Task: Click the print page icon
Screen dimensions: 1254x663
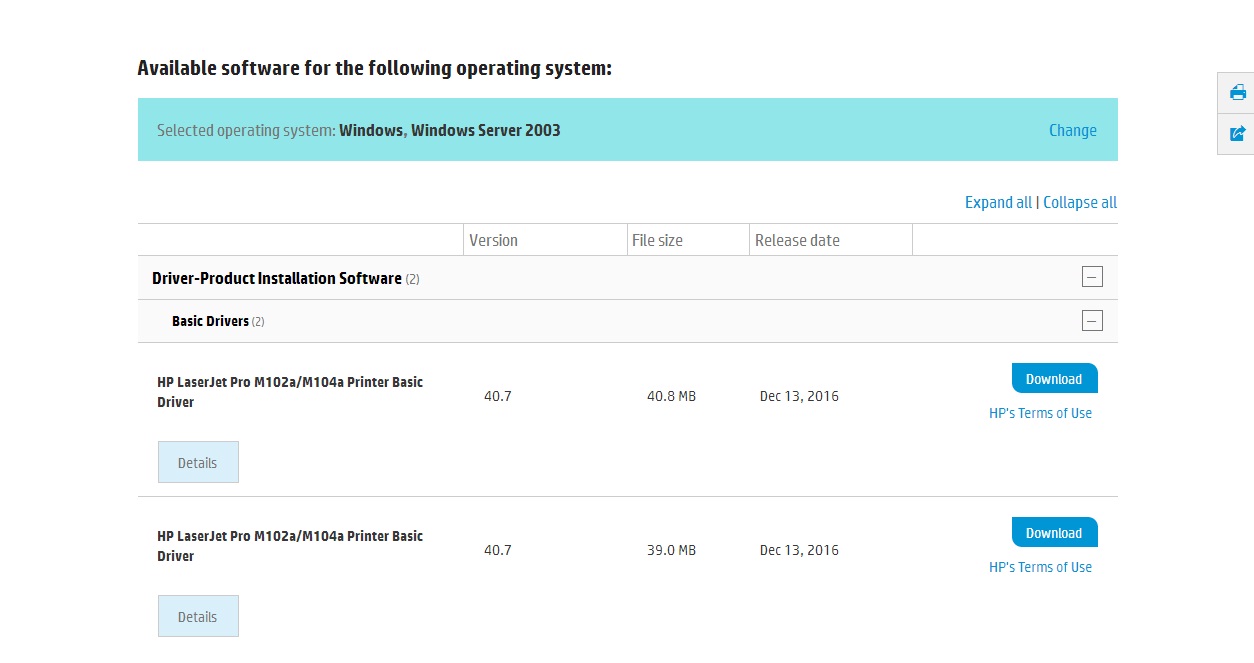Action: click(1238, 93)
